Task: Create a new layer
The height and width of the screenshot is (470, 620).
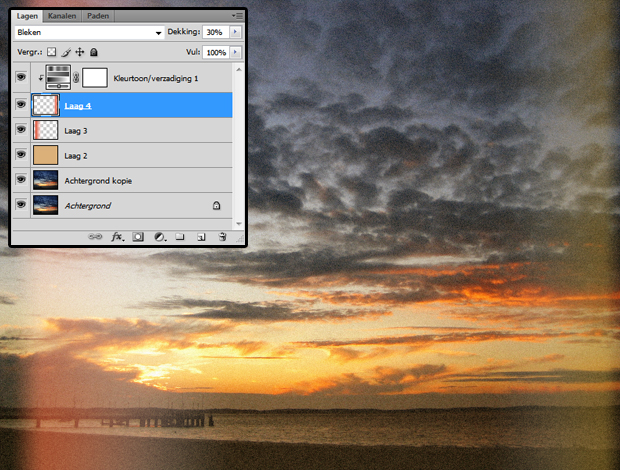Action: [x=201, y=237]
